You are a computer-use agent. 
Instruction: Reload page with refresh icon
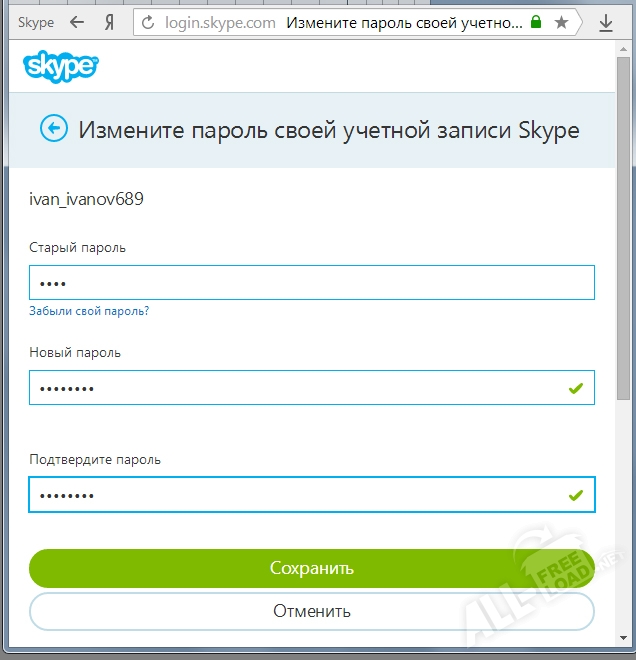[x=148, y=22]
